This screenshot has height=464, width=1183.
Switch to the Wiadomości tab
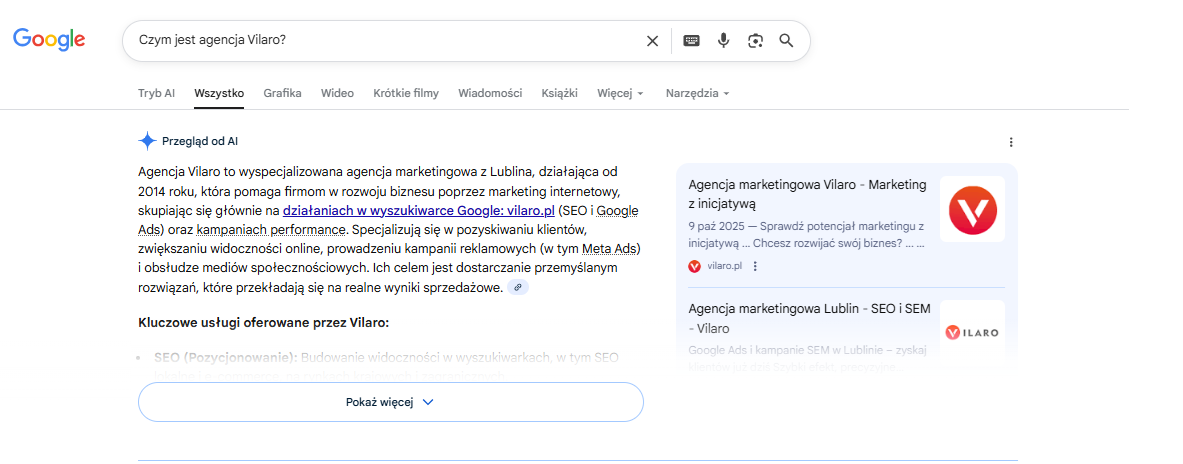pyautogui.click(x=490, y=94)
